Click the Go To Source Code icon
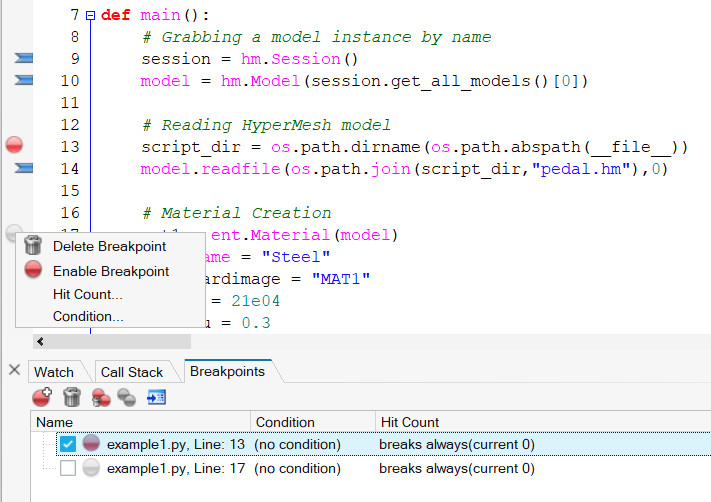The image size is (711, 502). (x=156, y=397)
